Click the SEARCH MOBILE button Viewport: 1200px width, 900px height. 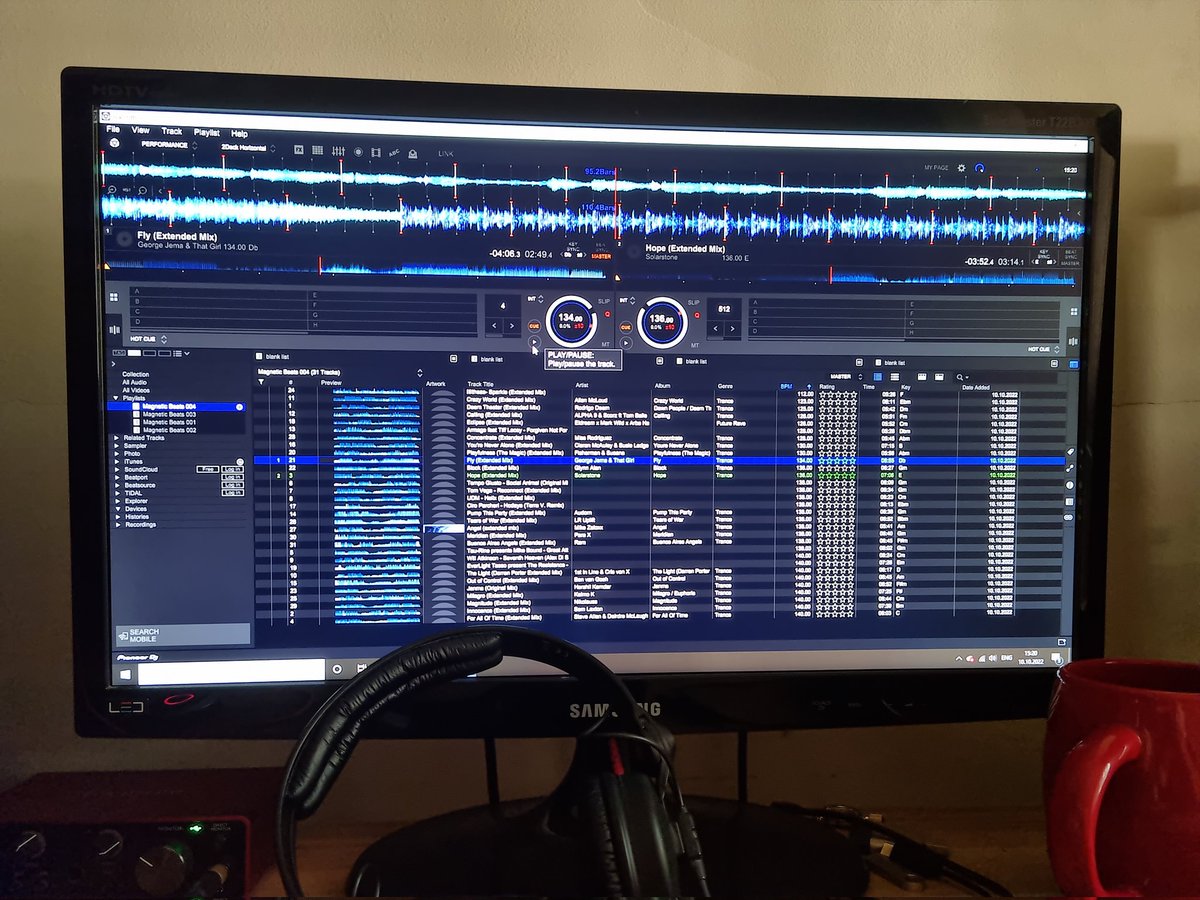pyautogui.click(x=182, y=634)
